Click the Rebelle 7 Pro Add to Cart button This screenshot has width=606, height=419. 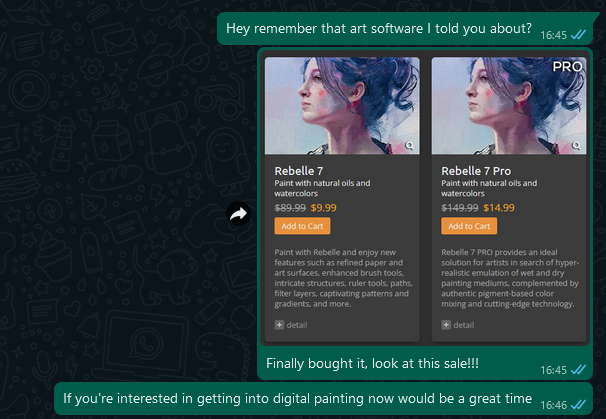[469, 226]
